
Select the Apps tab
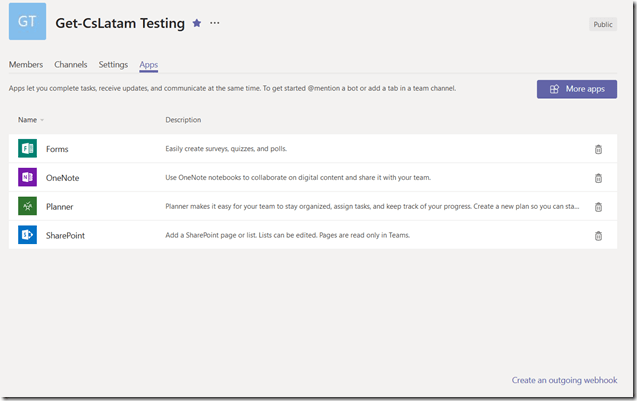[x=148, y=65]
